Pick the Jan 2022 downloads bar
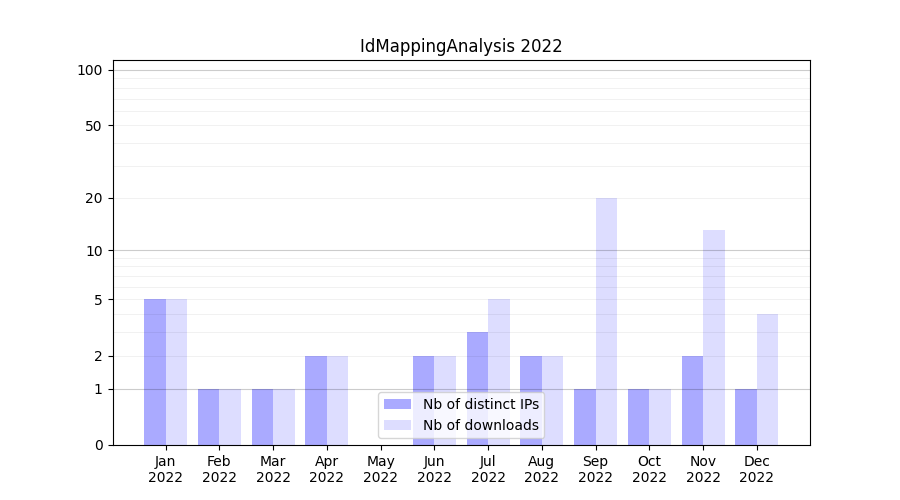The width and height of the screenshot is (900, 500). pyautogui.click(x=176, y=372)
